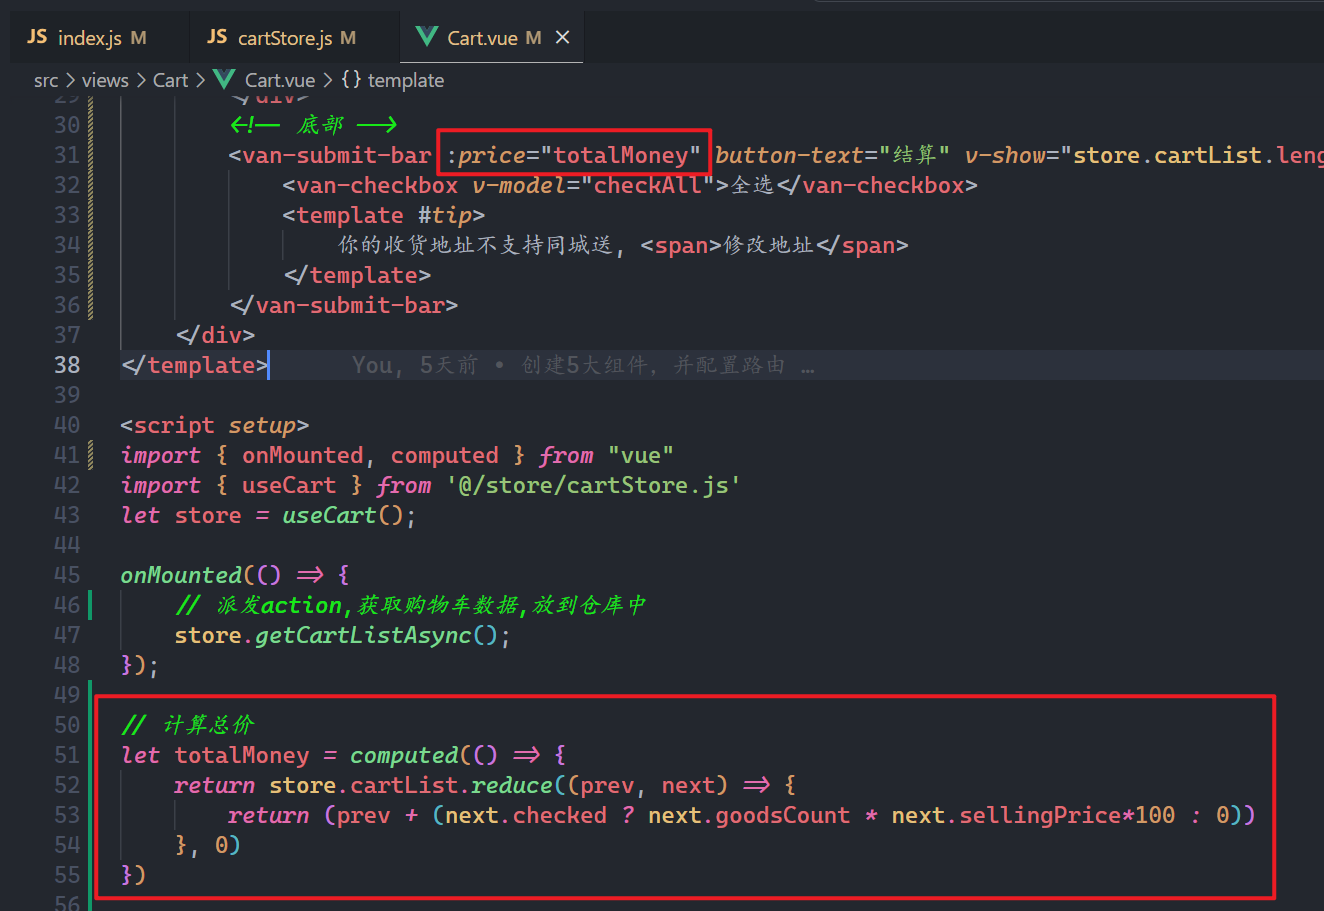Select line number 45 in the gutter

point(67,575)
